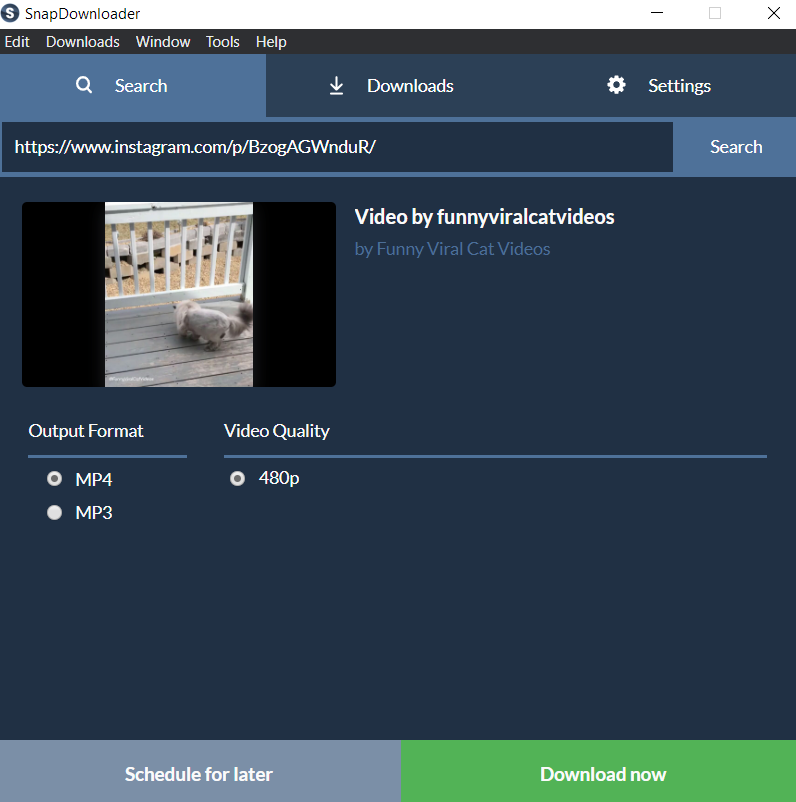
Task: Open the Window menu
Action: tap(163, 42)
